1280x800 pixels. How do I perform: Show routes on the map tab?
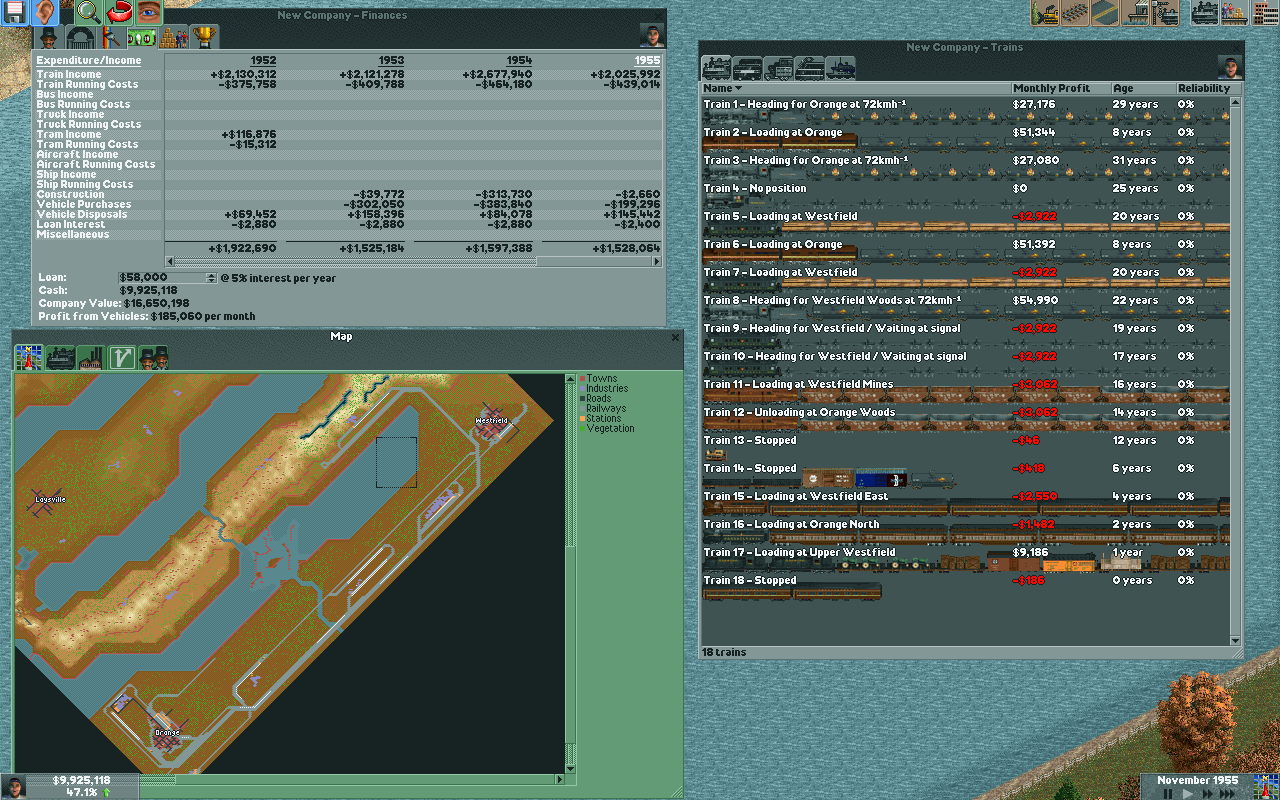122,358
